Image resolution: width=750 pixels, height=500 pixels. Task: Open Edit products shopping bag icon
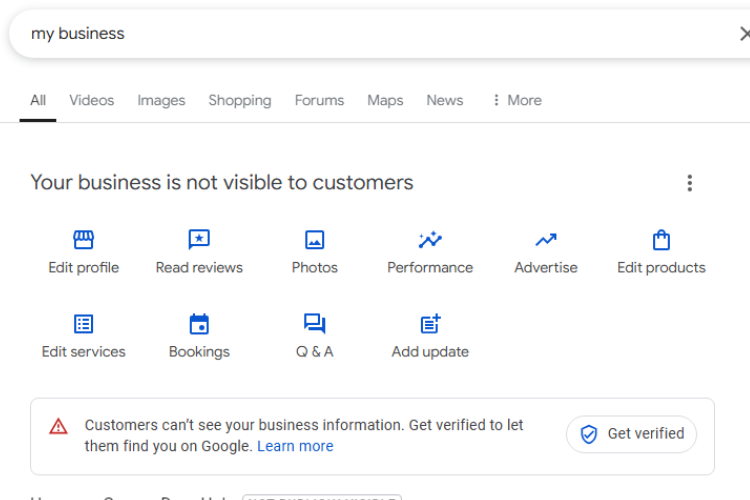[x=662, y=240]
